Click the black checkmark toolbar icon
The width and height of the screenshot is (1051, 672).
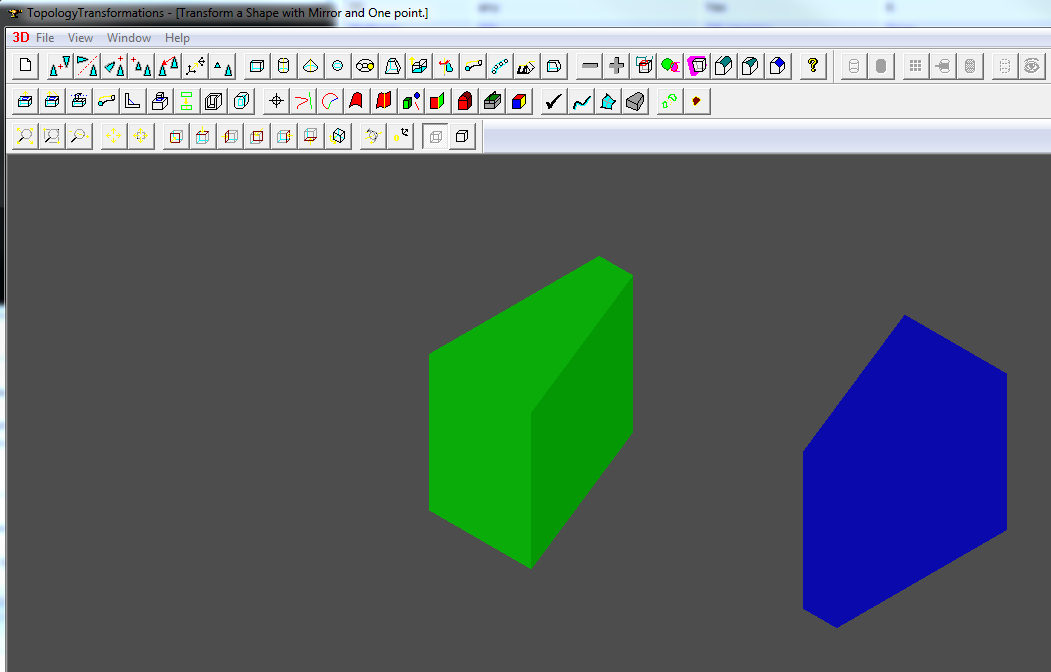[553, 101]
